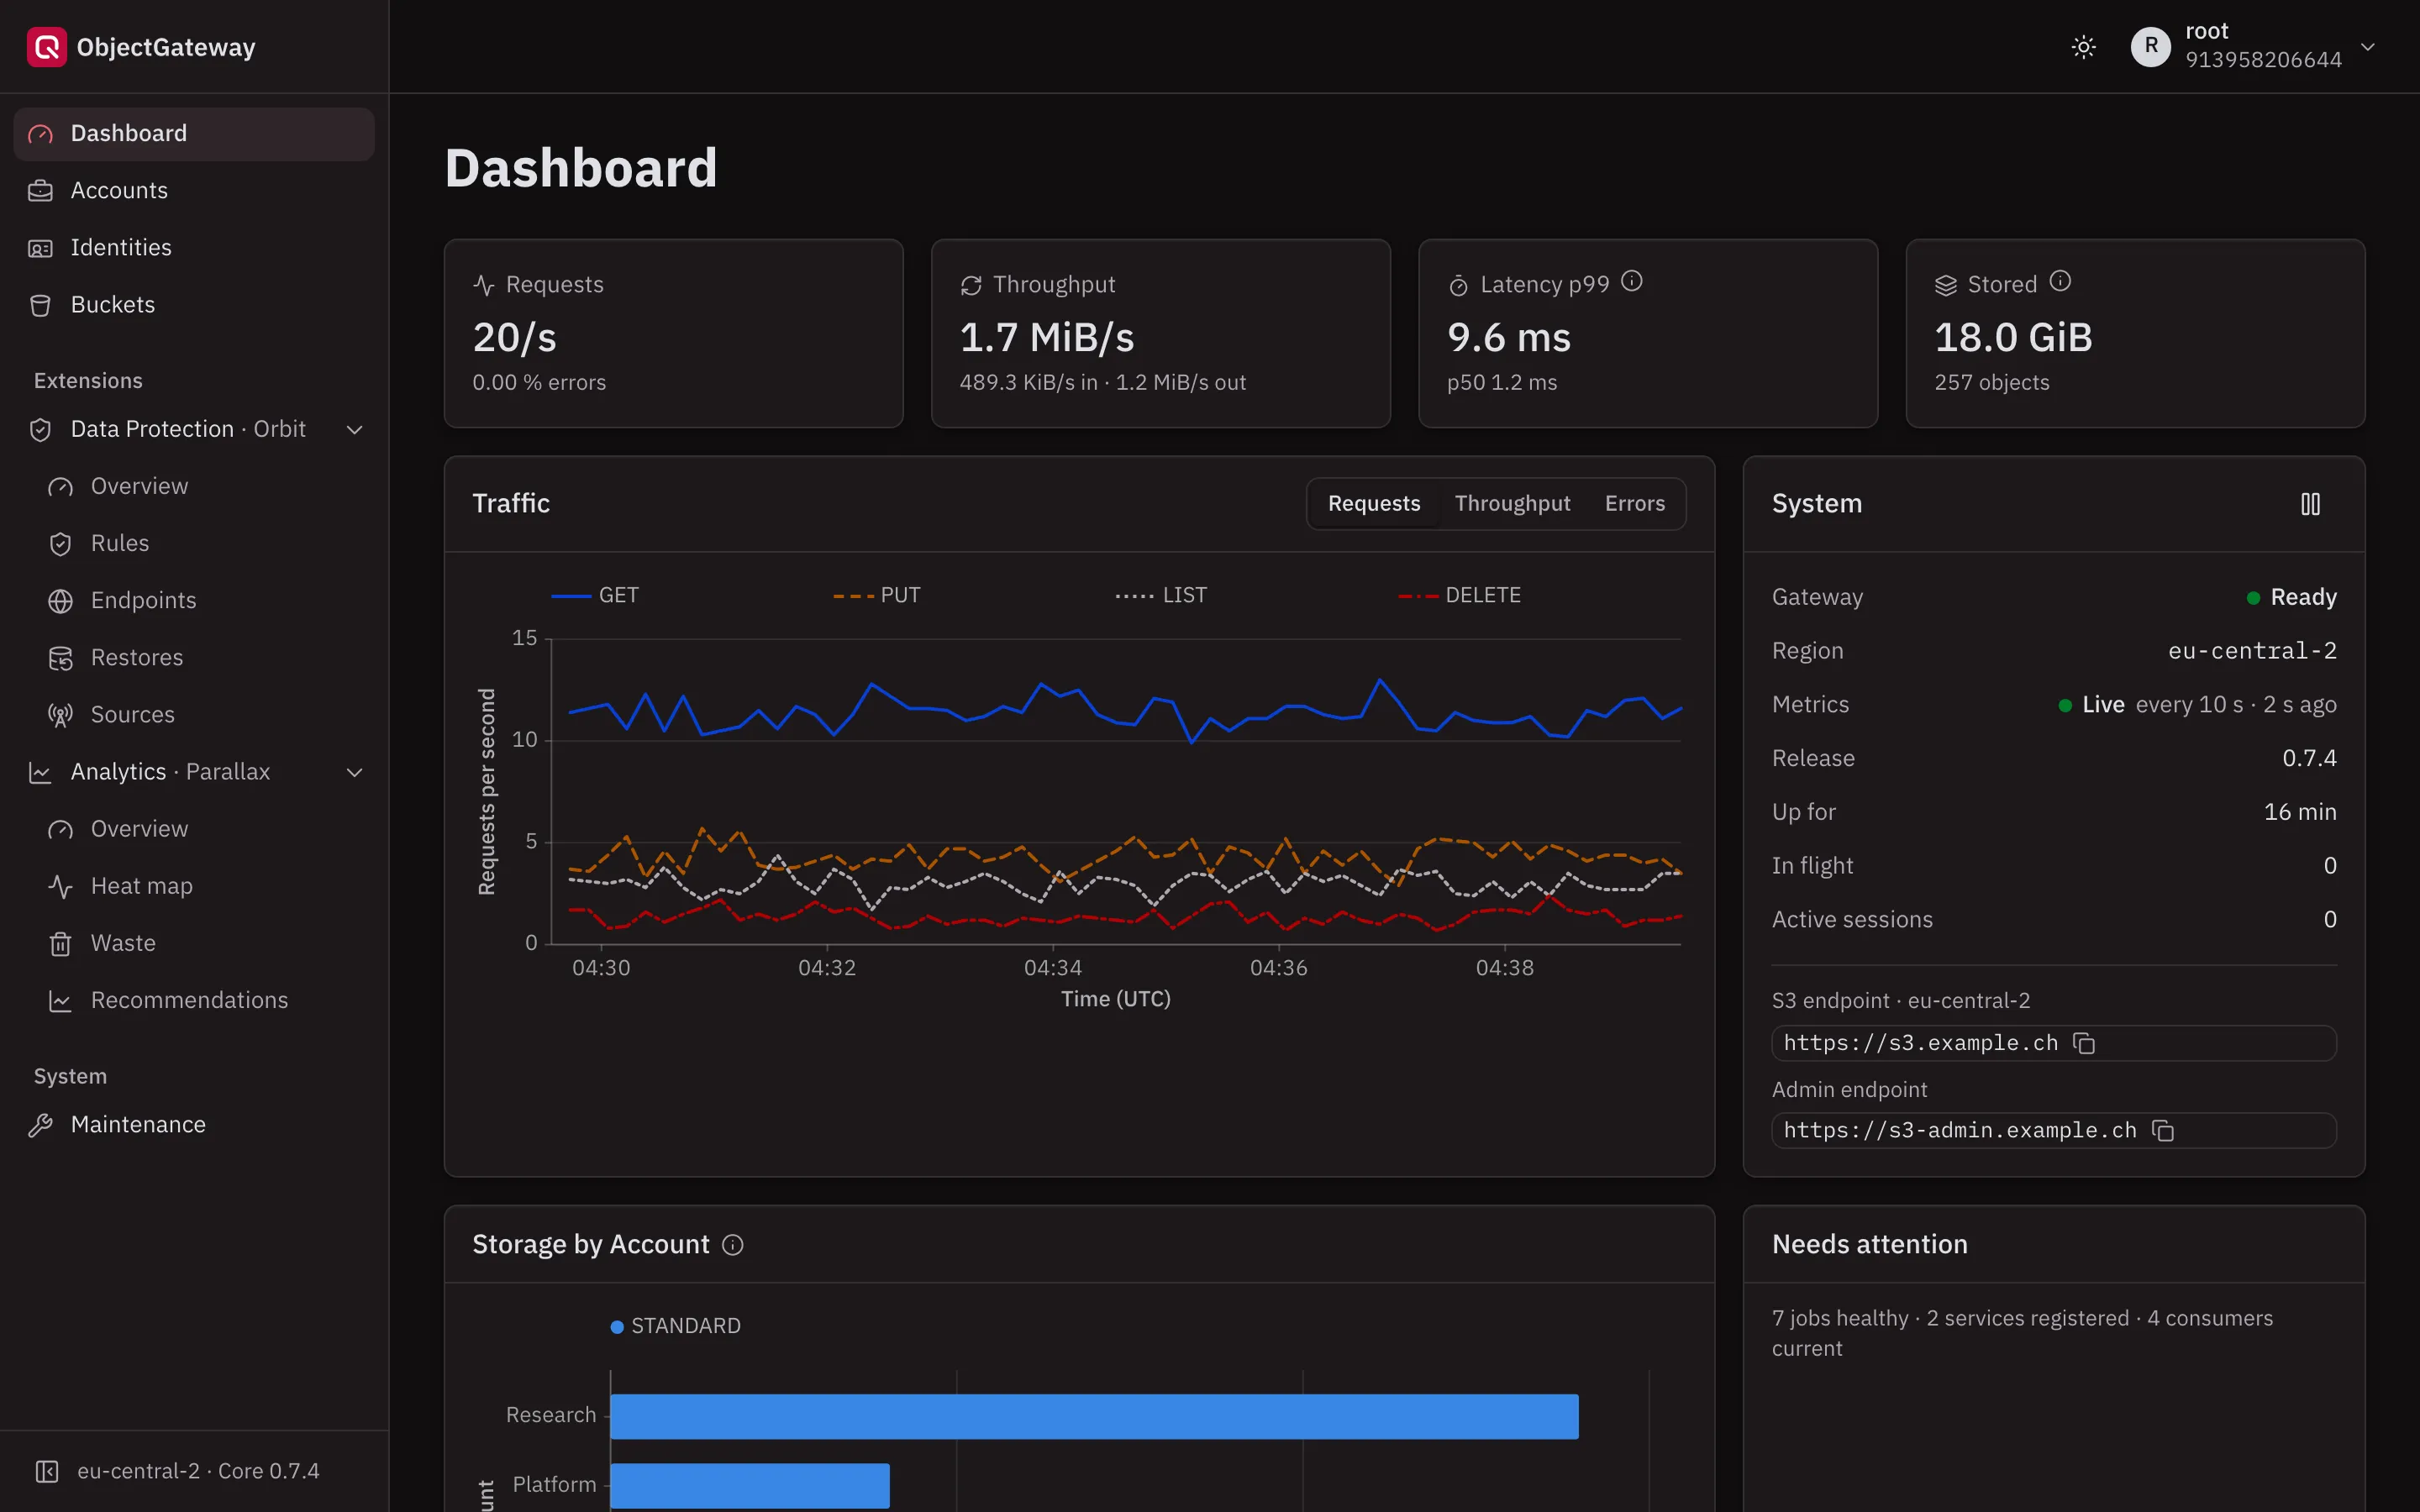Show Latency p99 info tooltip icon
The image size is (2420, 1512).
click(x=1631, y=282)
